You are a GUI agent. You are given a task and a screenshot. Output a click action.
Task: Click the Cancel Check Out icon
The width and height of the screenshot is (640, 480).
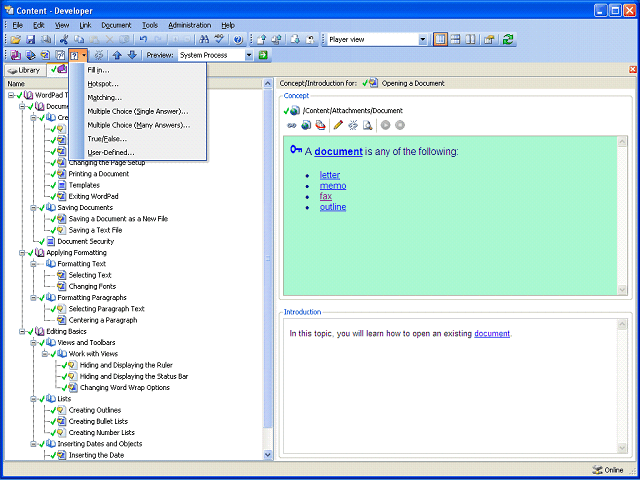tap(310, 40)
